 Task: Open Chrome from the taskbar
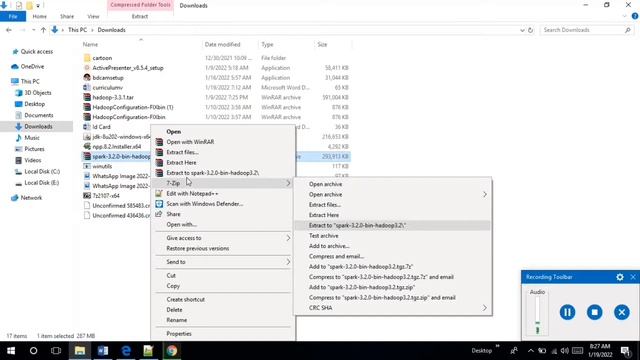(x=171, y=351)
